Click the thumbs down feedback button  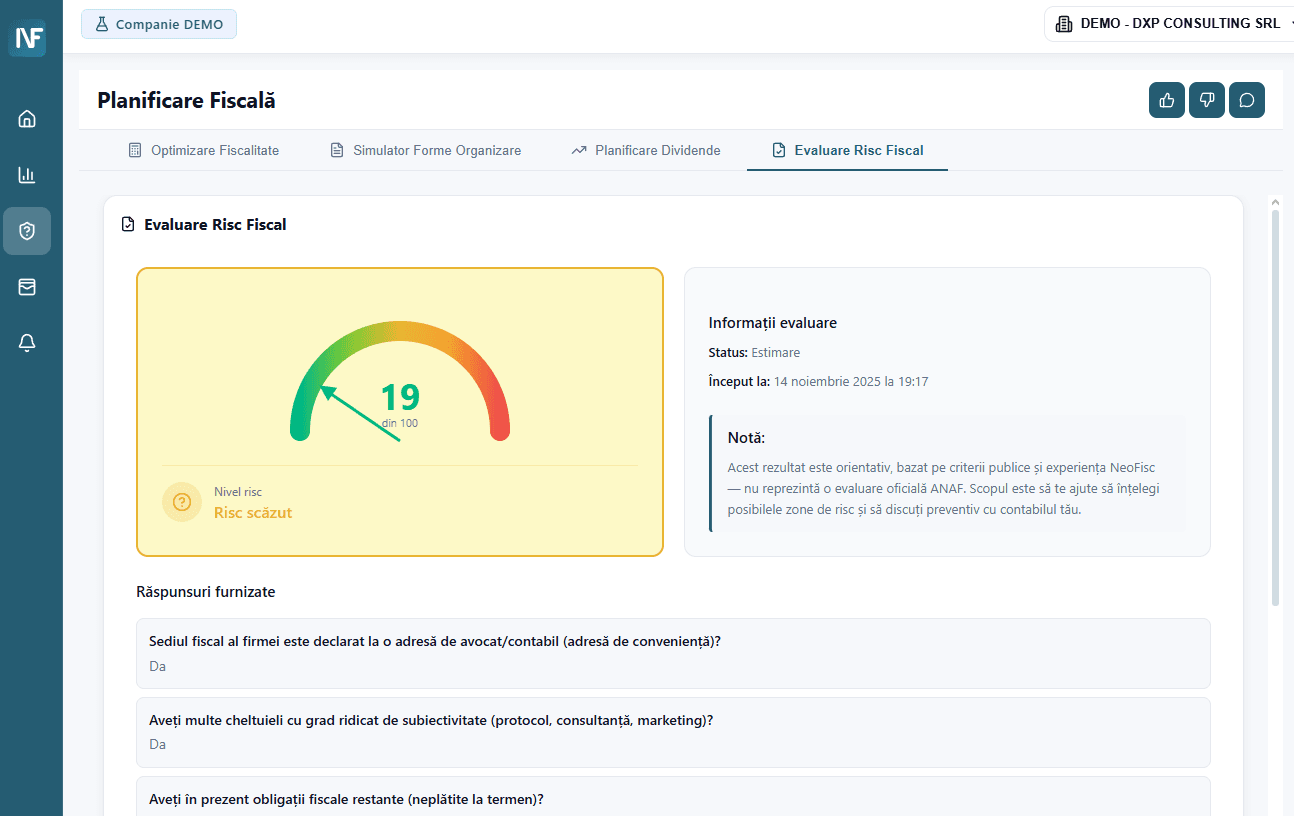1206,100
